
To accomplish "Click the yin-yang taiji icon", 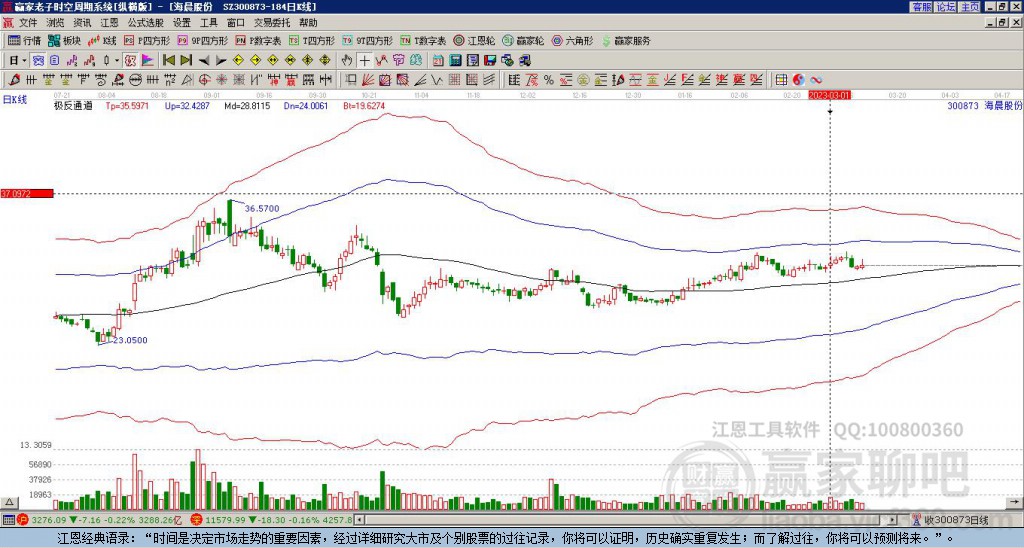I will pos(798,80).
